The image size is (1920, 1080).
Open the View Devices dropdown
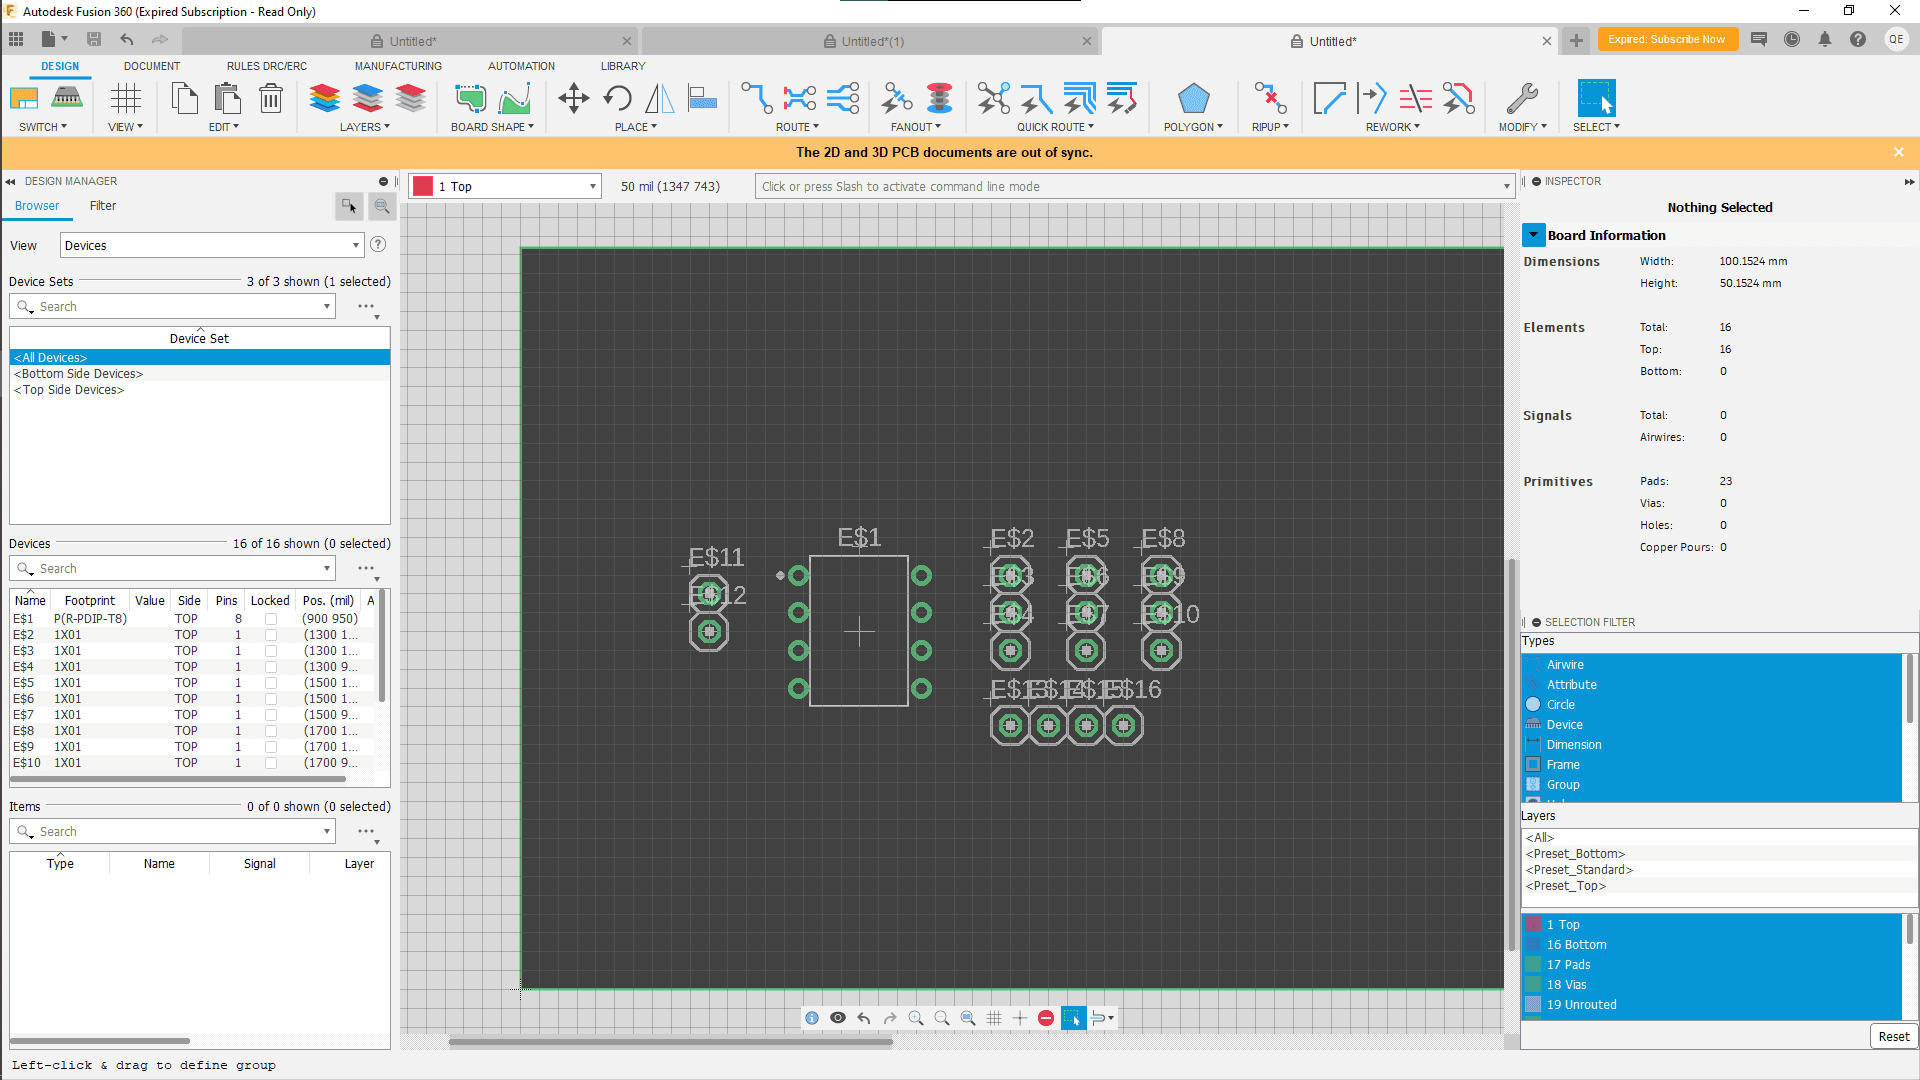coord(211,246)
